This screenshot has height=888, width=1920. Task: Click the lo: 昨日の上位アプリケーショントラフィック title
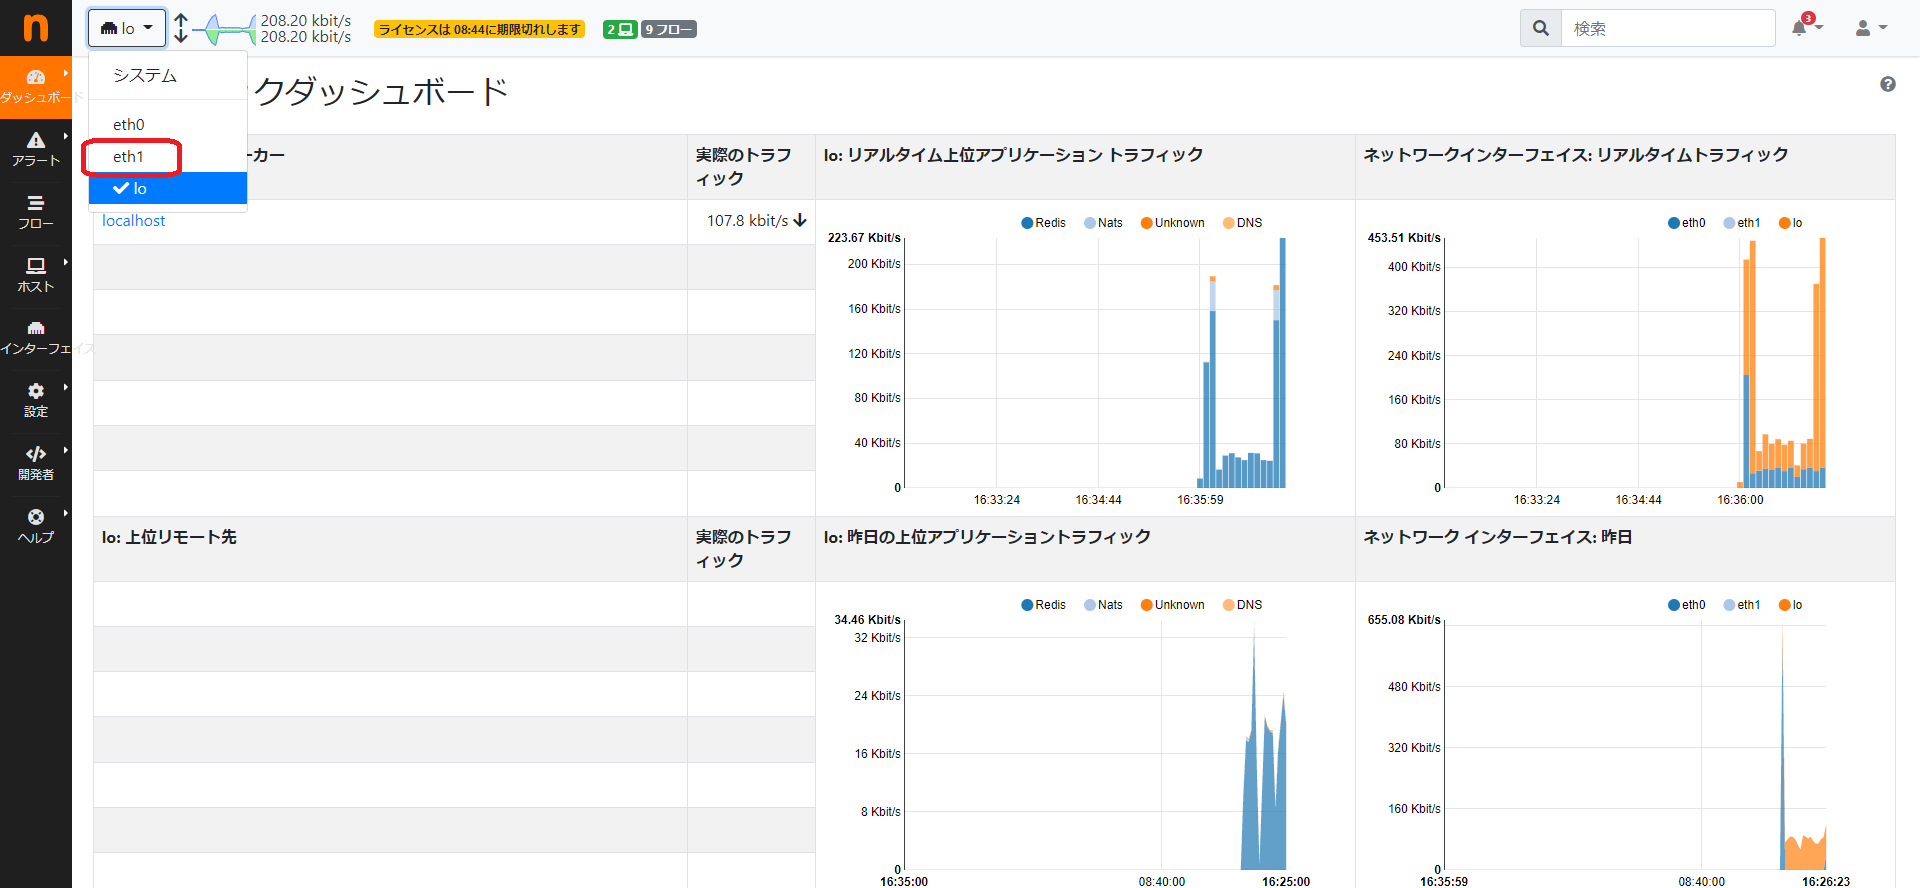pyautogui.click(x=987, y=537)
